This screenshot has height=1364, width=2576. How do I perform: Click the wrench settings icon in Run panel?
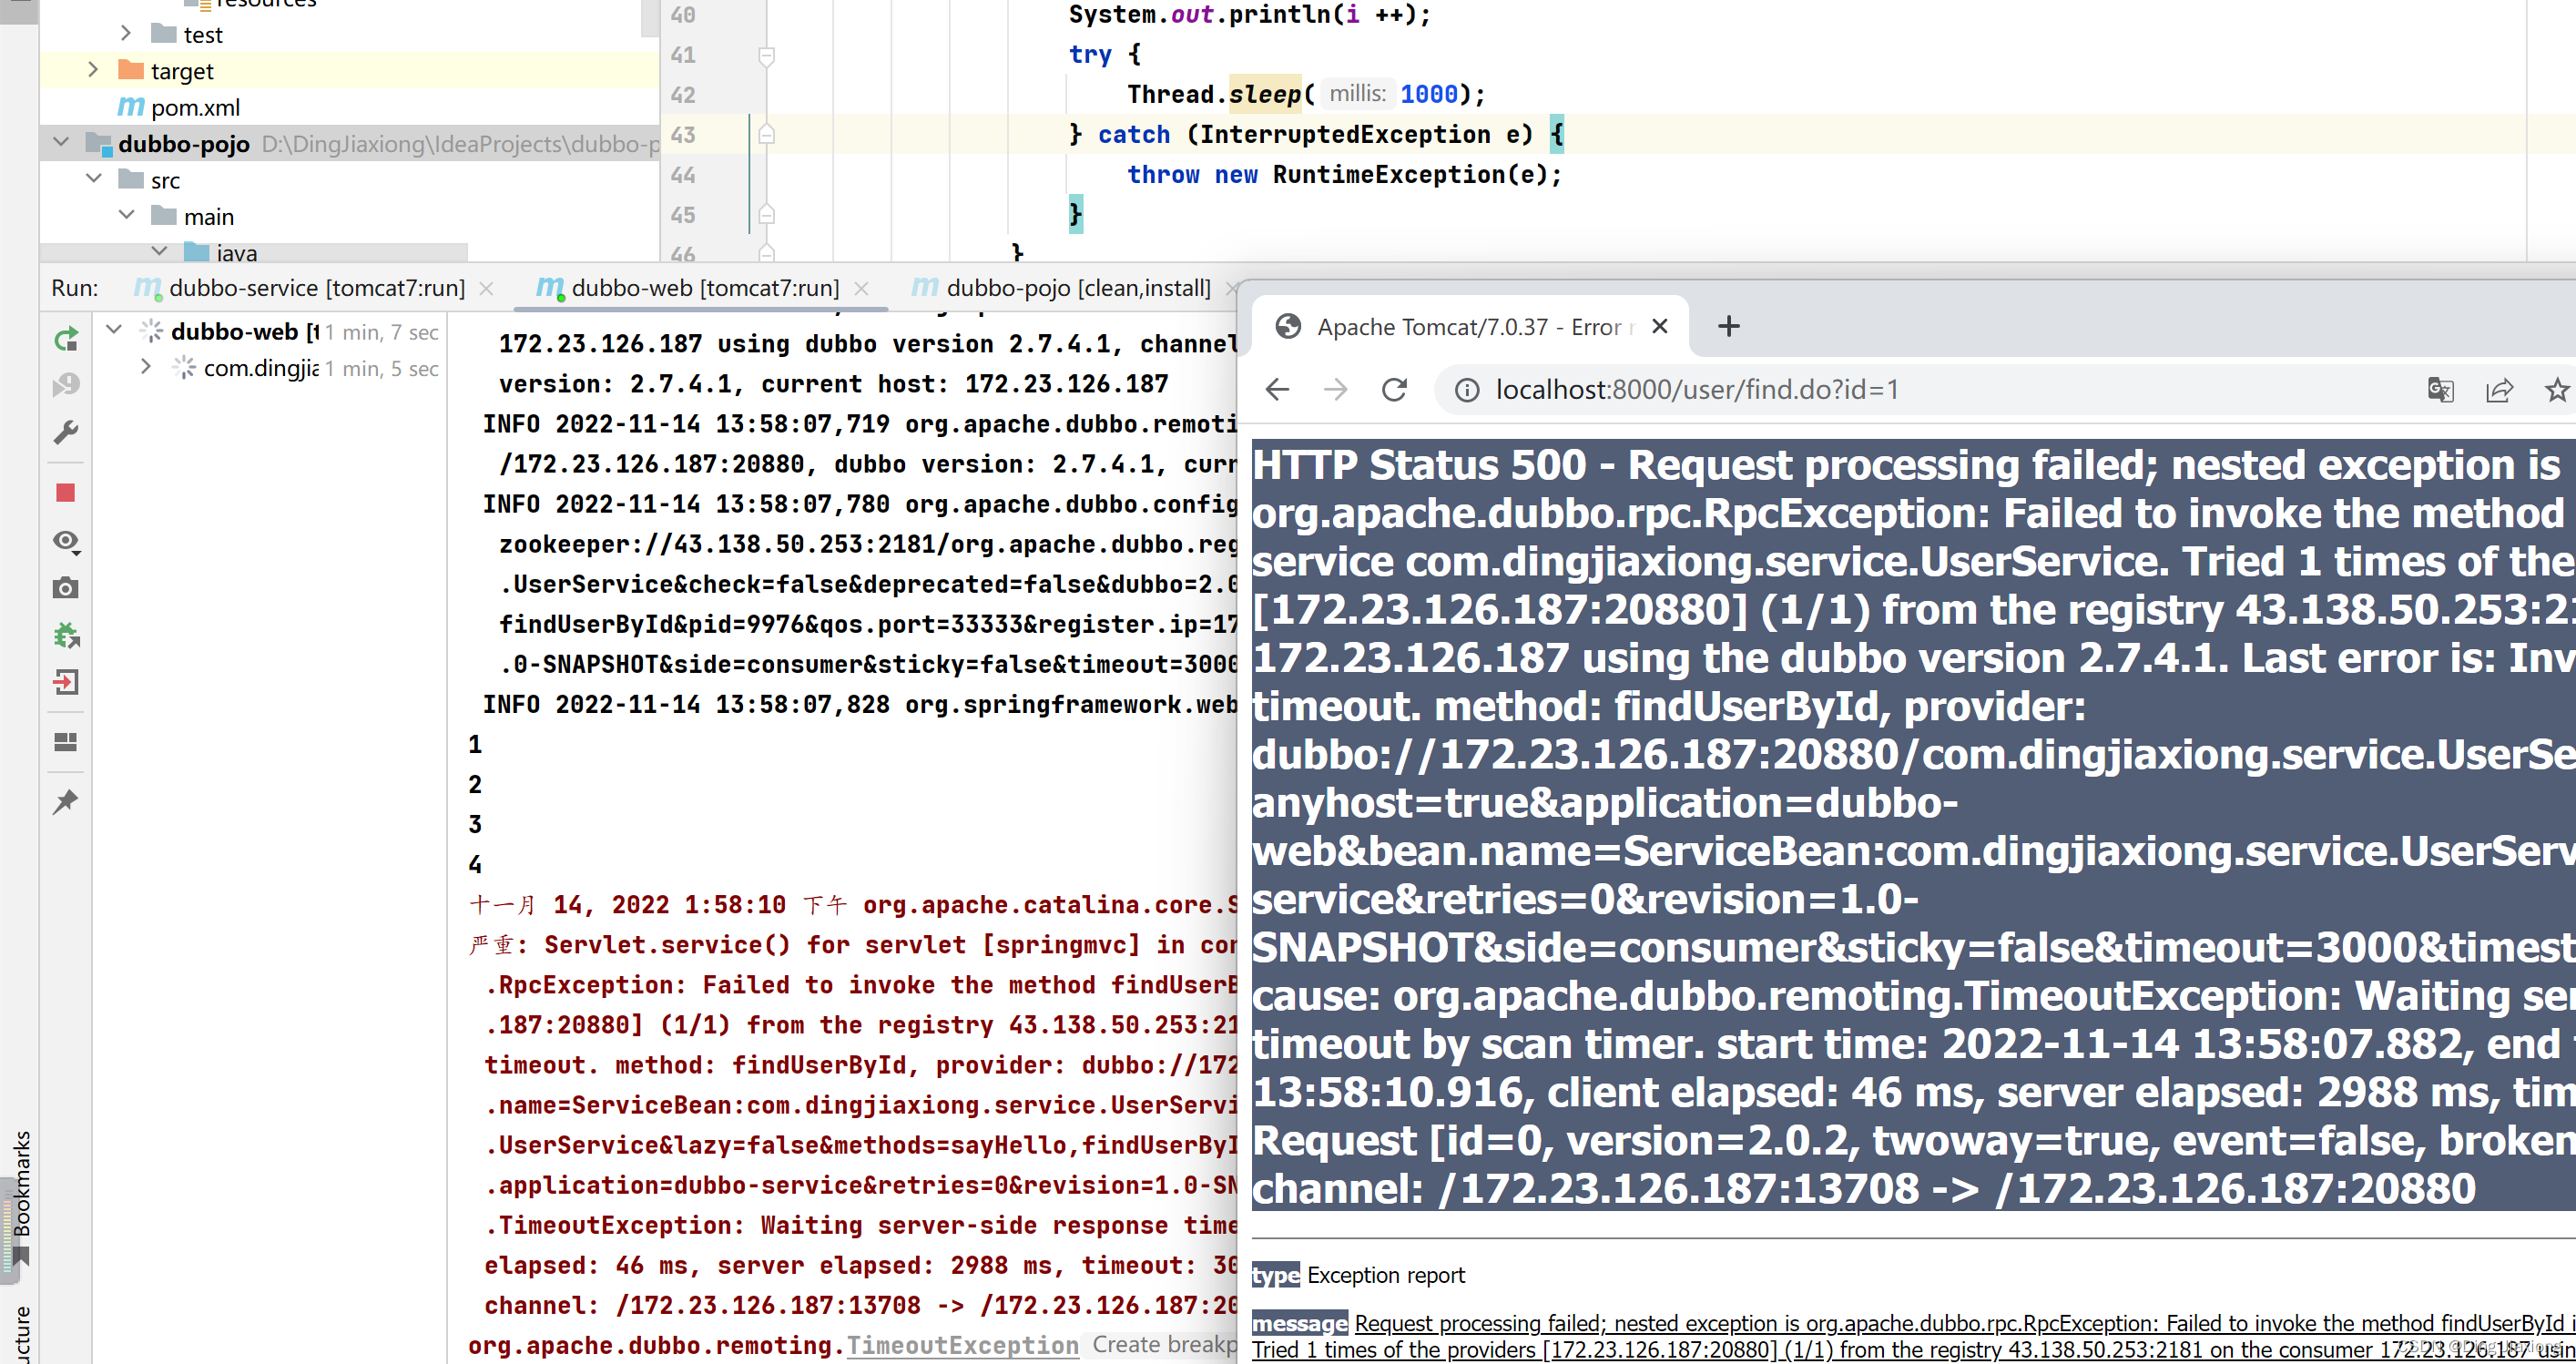66,432
